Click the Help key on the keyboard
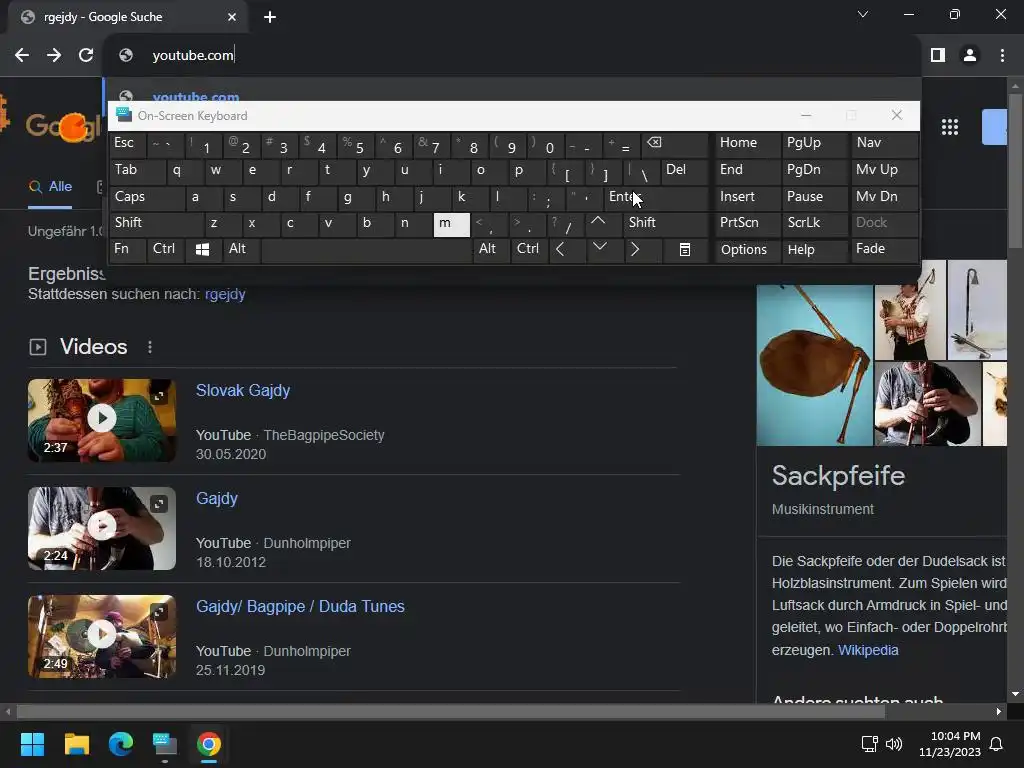This screenshot has height=768, width=1024. pos(814,249)
